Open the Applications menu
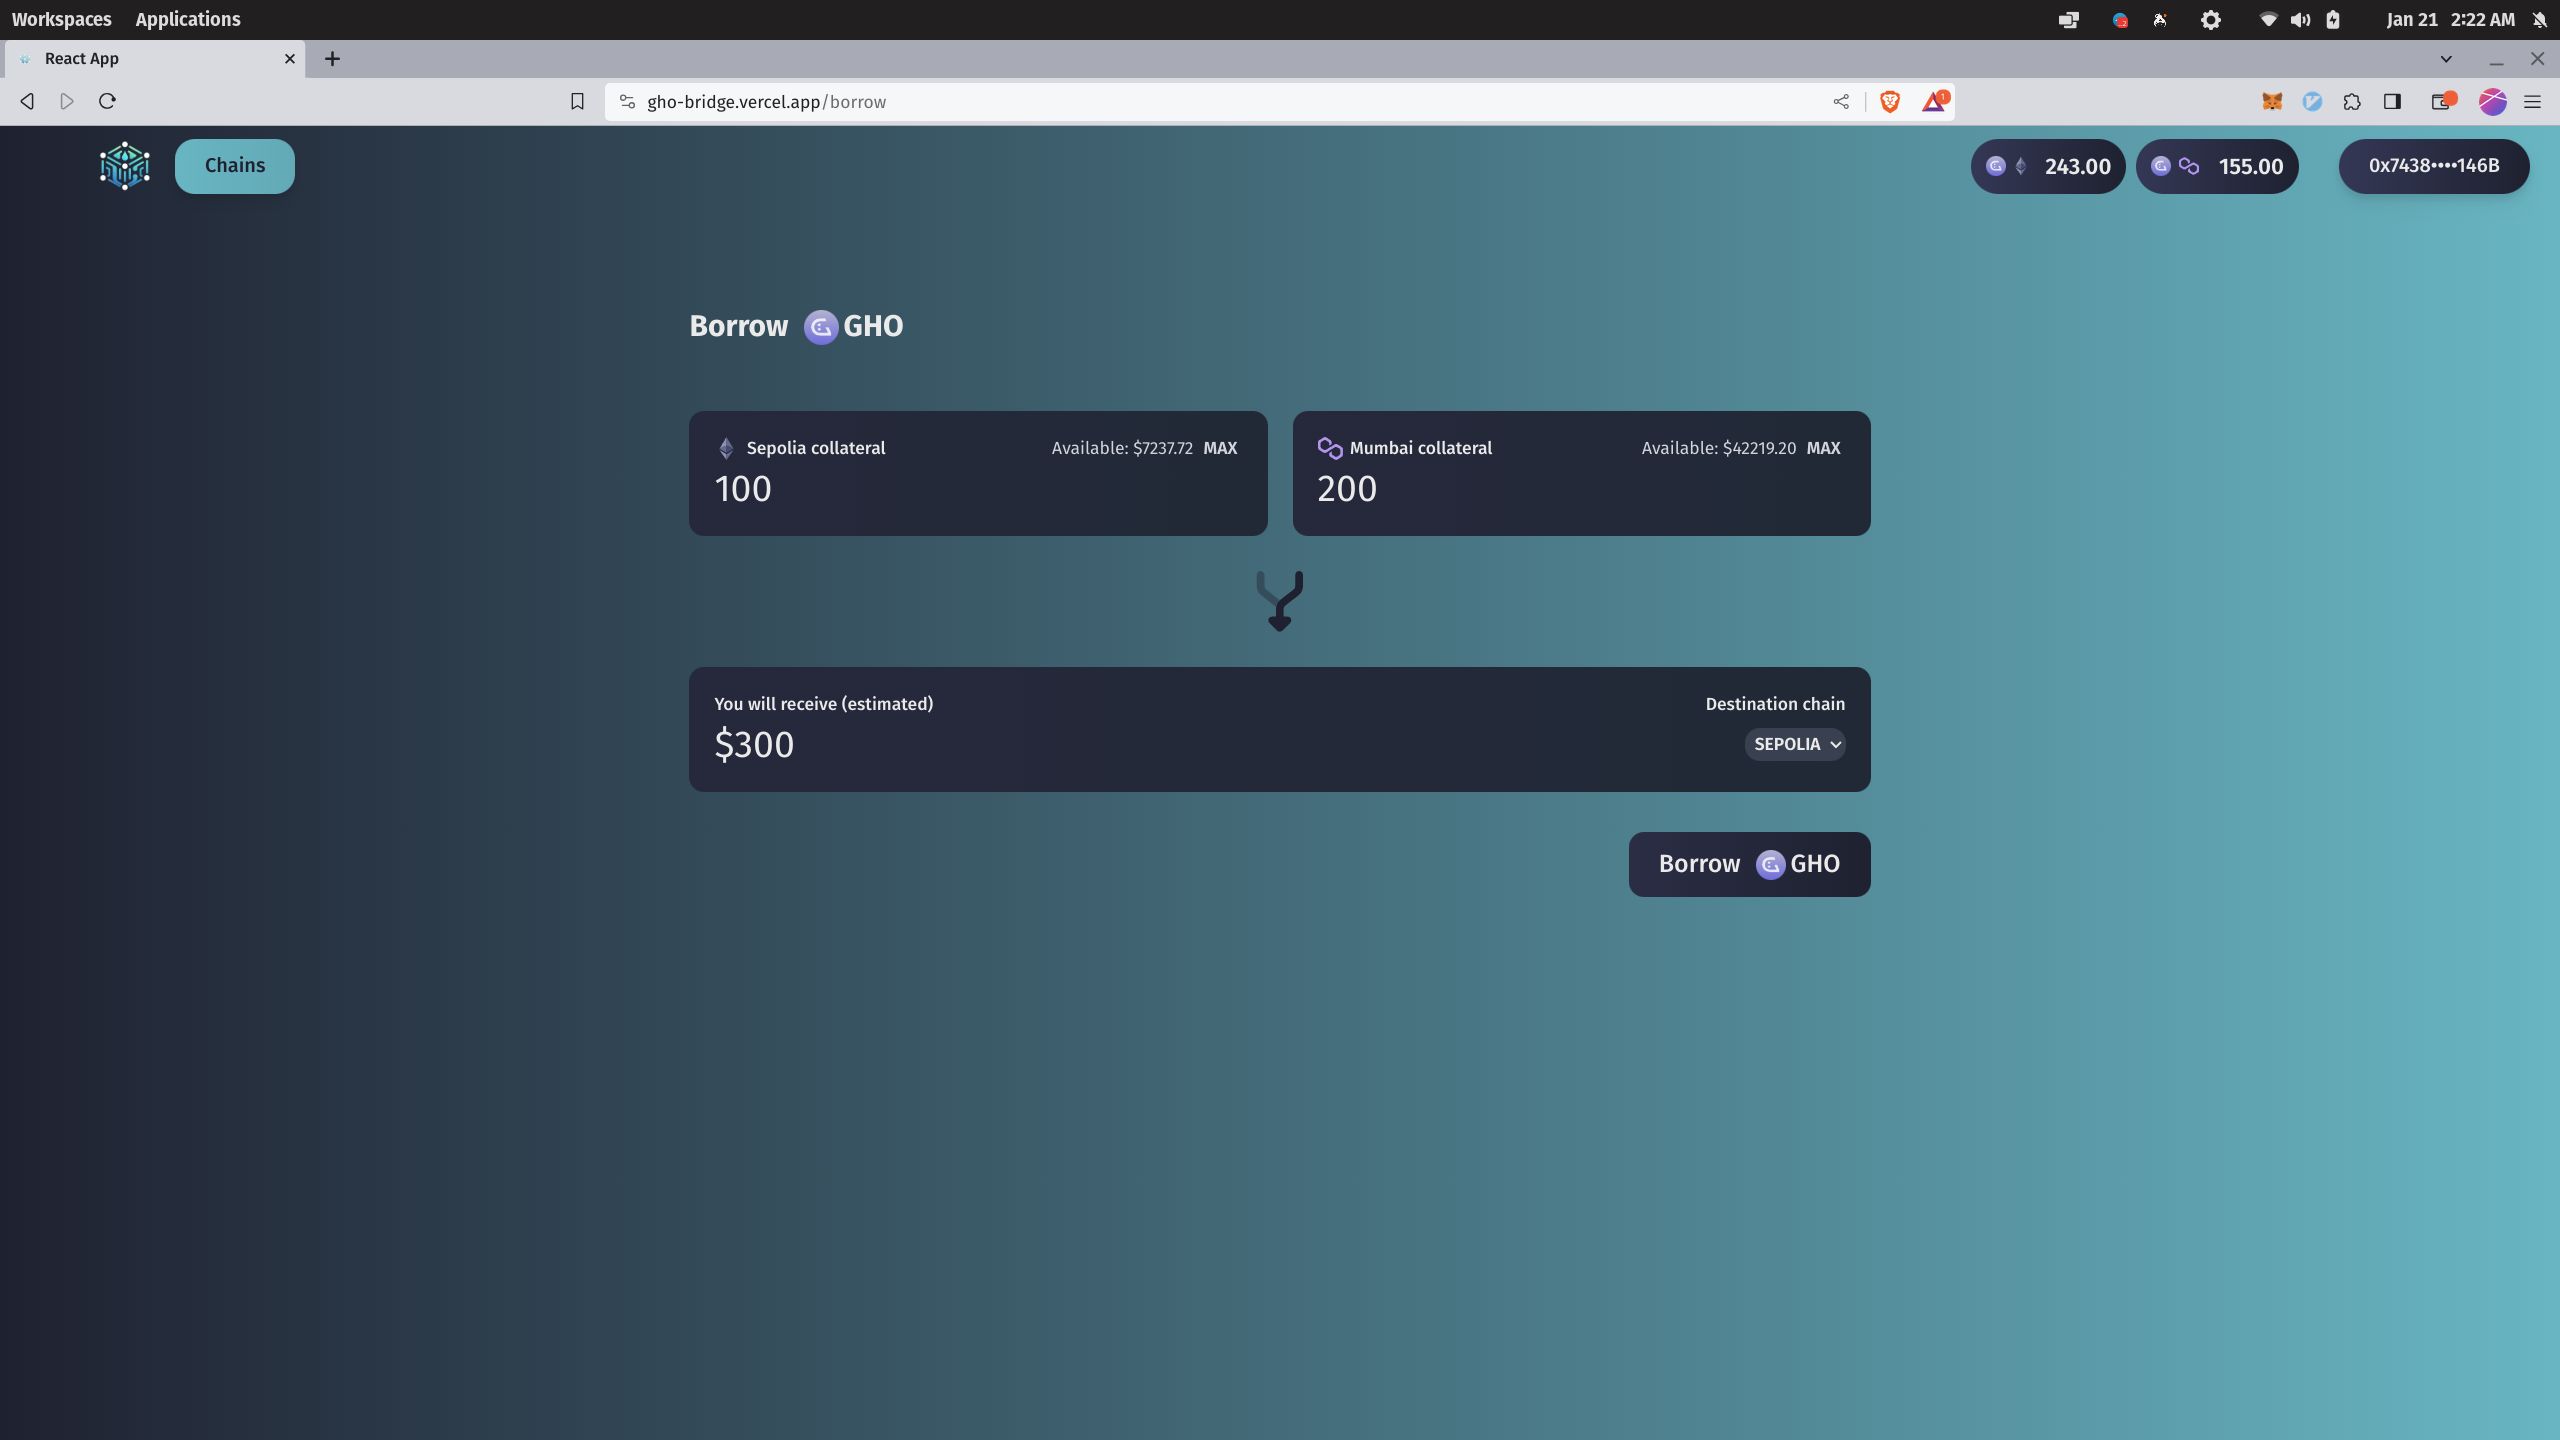Image resolution: width=2560 pixels, height=1440 pixels. [x=188, y=19]
